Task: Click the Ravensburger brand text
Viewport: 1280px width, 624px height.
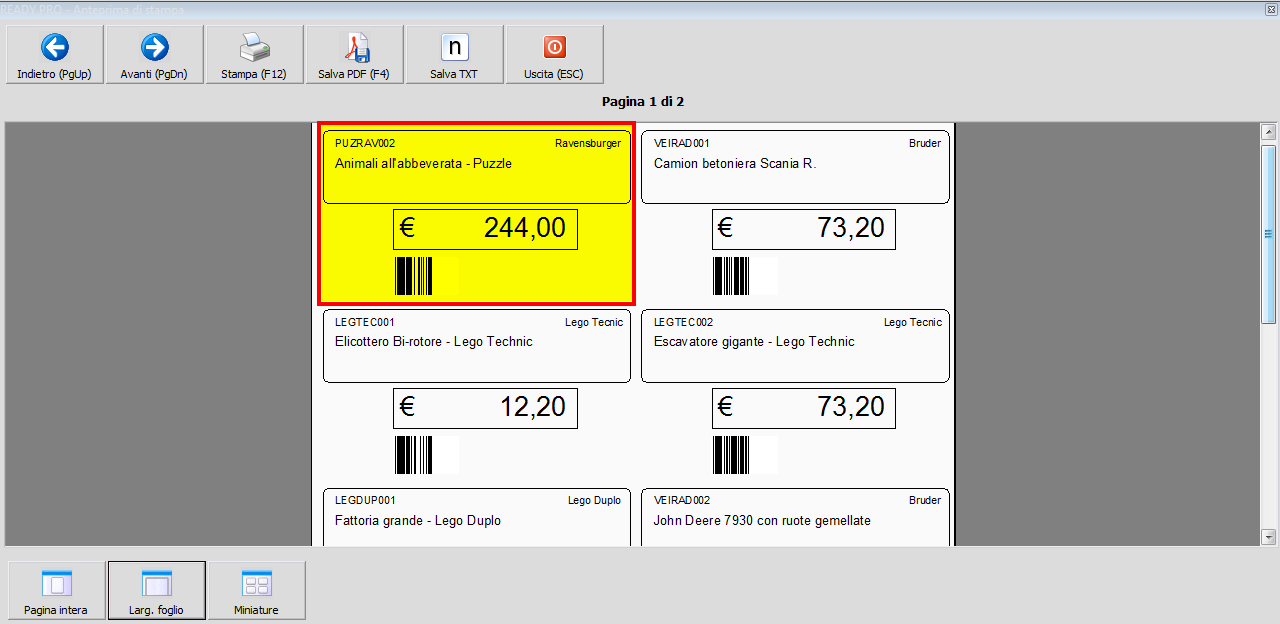Action: (x=588, y=143)
